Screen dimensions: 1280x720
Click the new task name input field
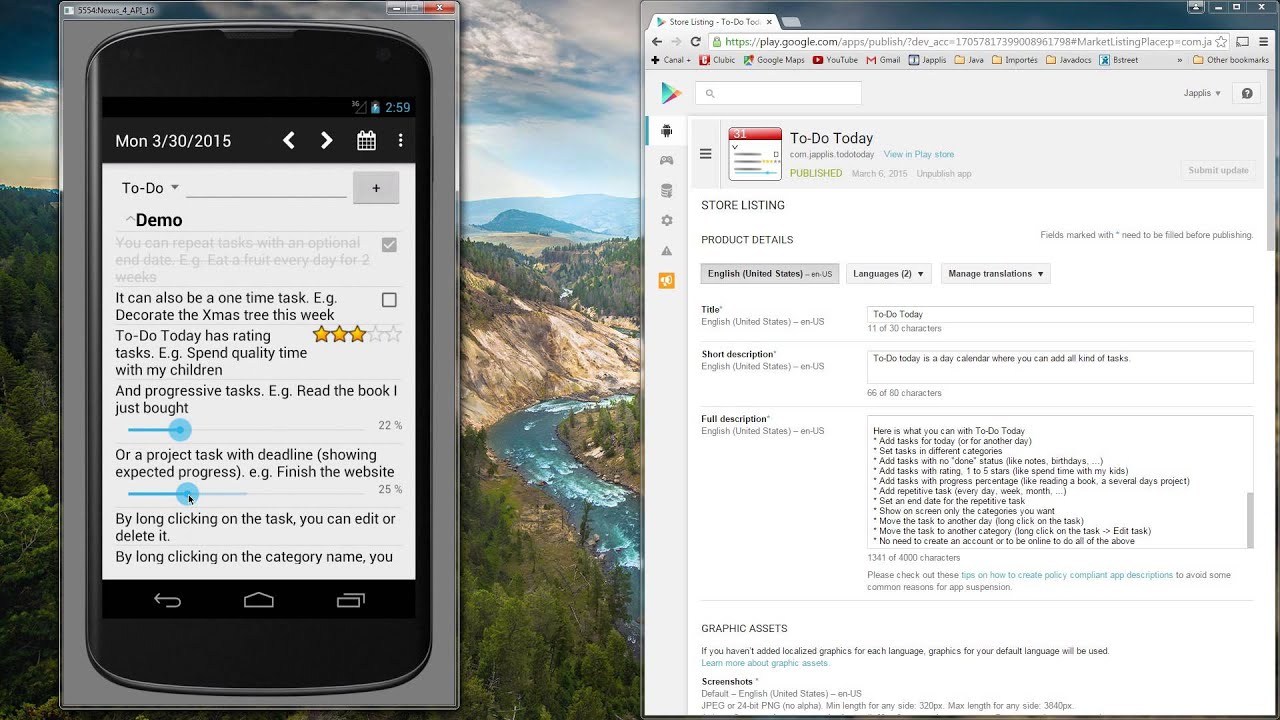click(266, 187)
